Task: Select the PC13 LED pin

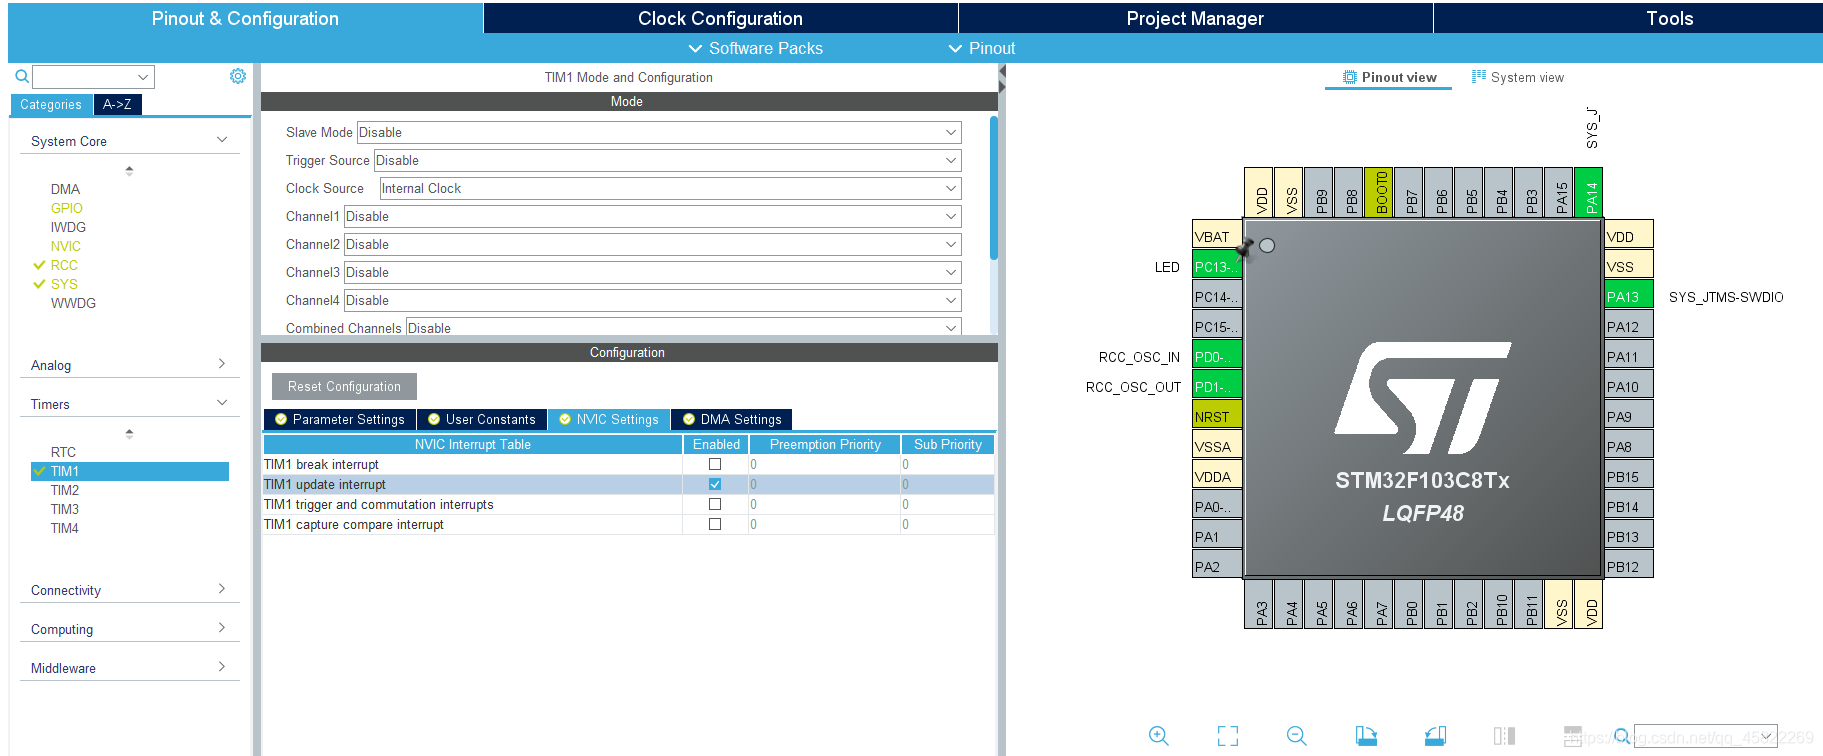Action: 1217,266
